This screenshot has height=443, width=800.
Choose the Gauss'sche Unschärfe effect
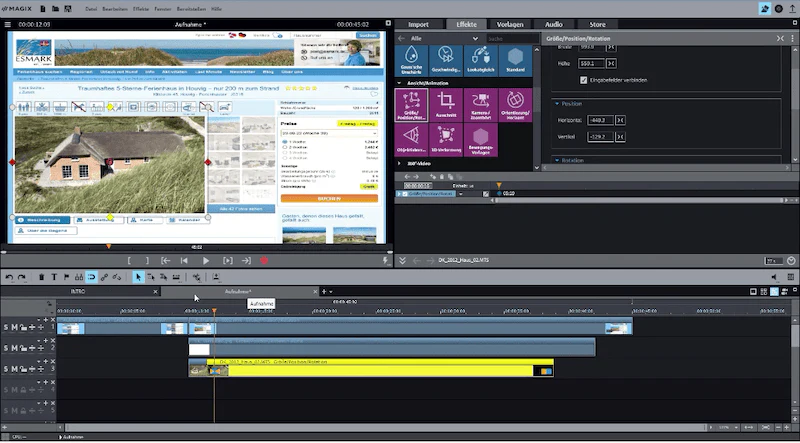click(411, 60)
